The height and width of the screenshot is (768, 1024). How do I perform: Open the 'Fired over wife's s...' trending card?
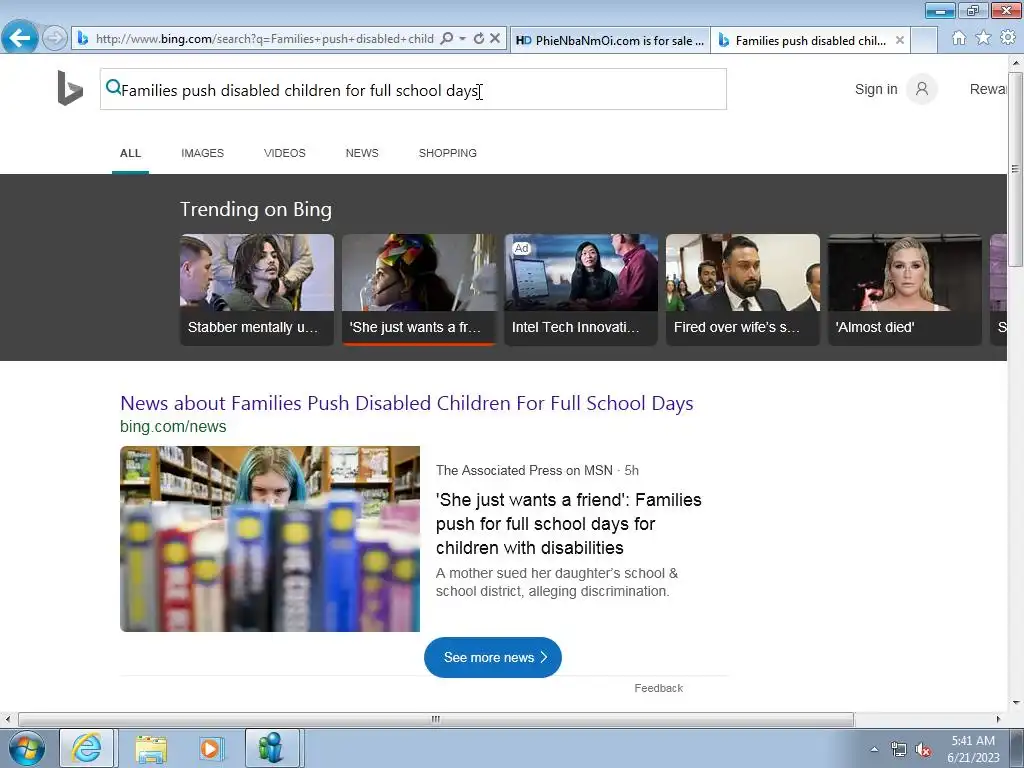coord(743,289)
